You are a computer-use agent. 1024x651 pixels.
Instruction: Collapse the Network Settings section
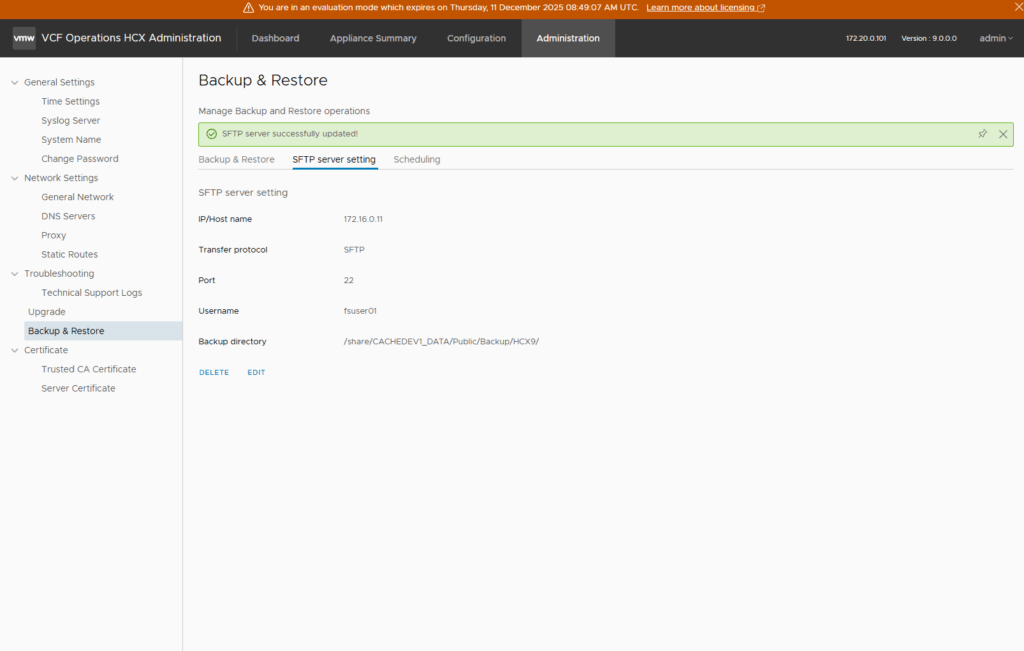click(x=14, y=178)
